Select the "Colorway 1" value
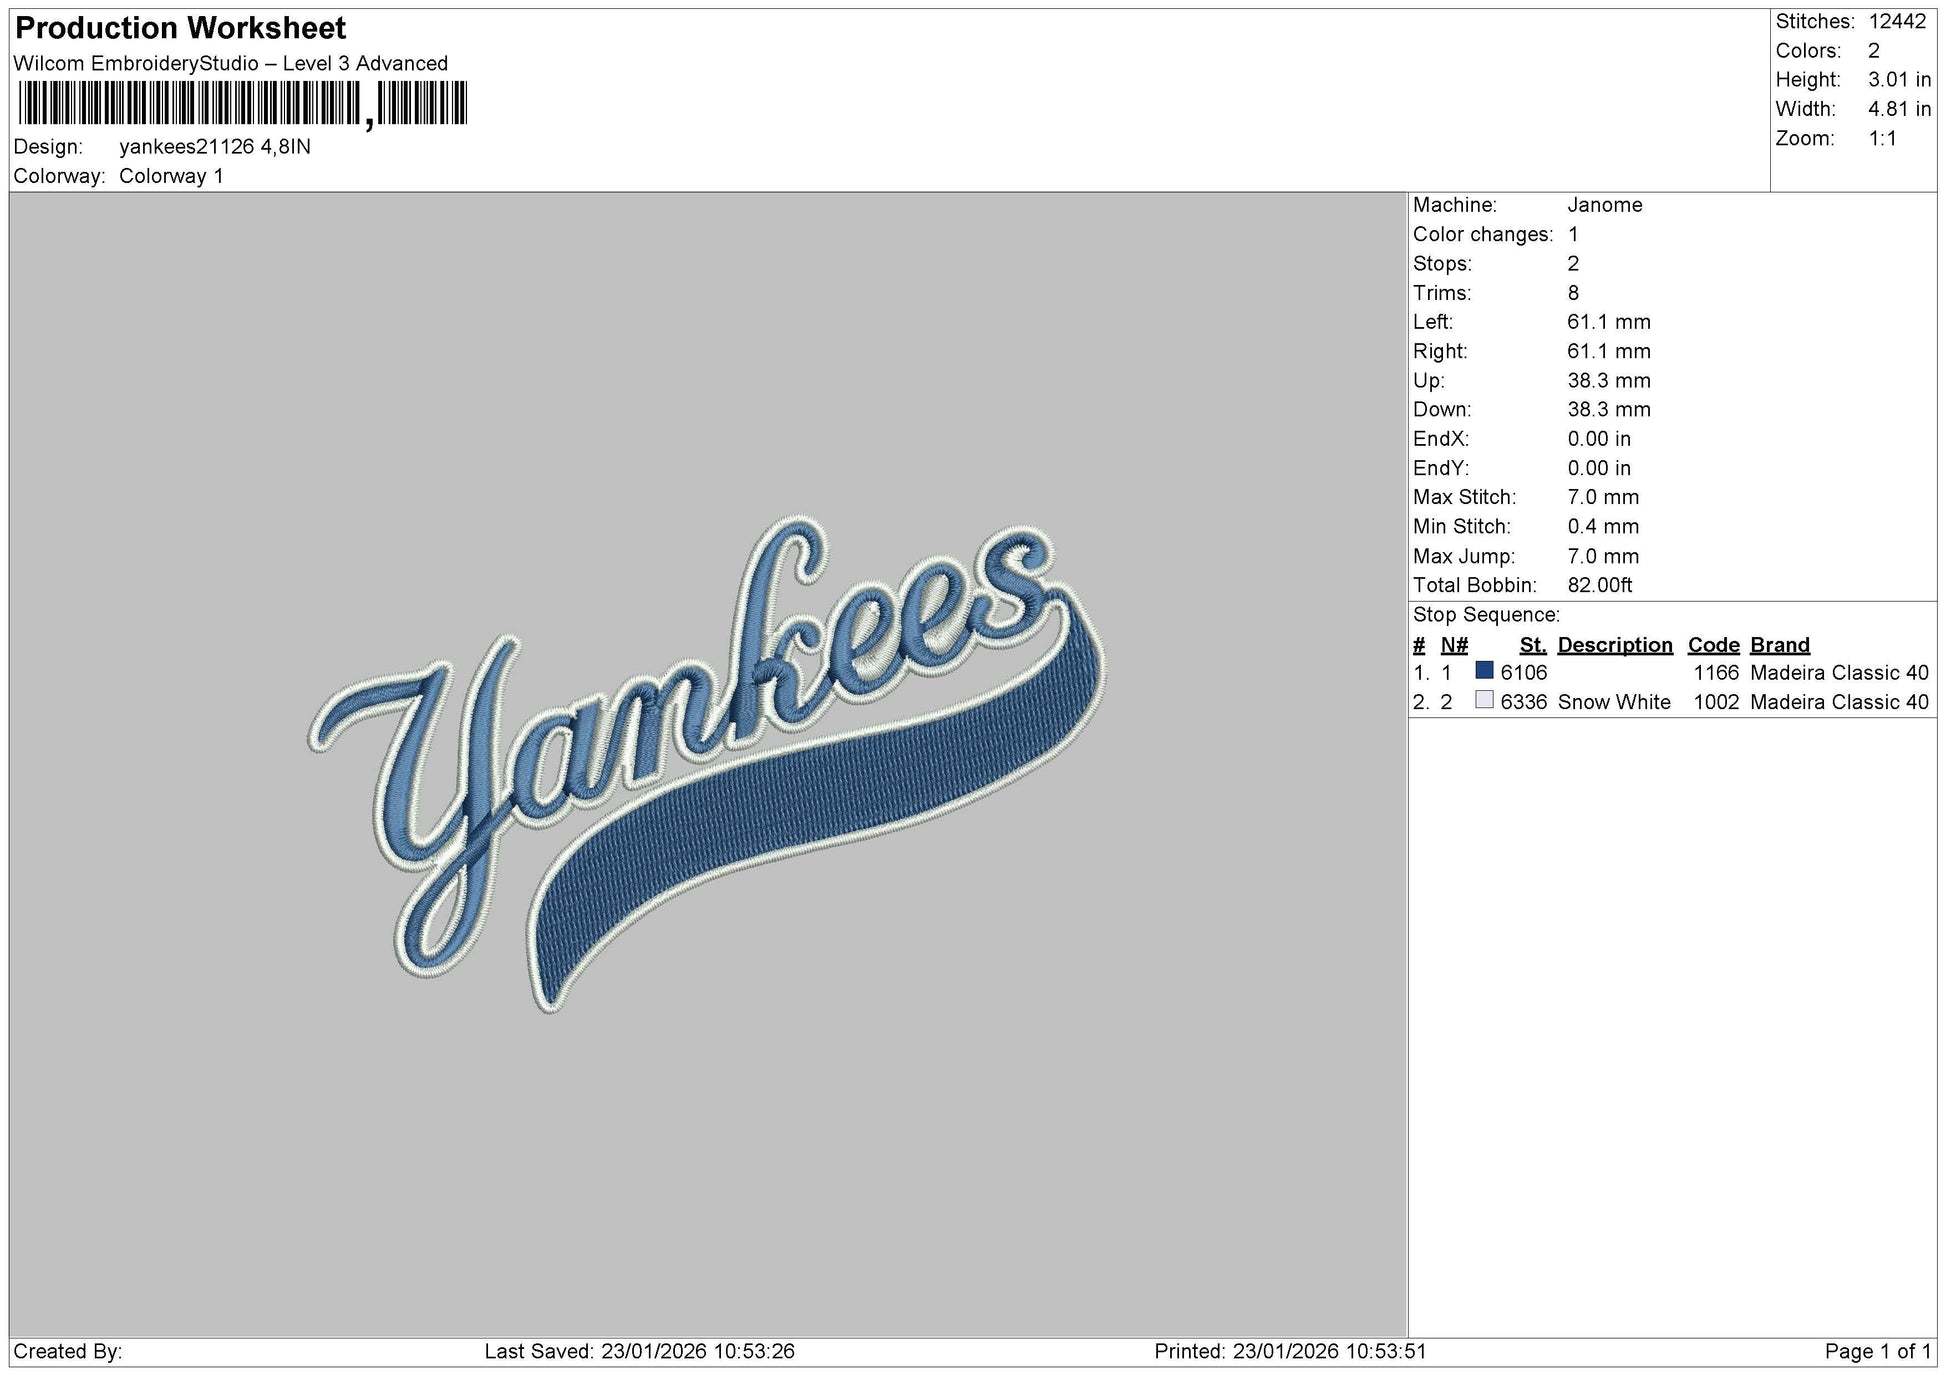Image resolution: width=1946 pixels, height=1375 pixels. click(x=171, y=176)
